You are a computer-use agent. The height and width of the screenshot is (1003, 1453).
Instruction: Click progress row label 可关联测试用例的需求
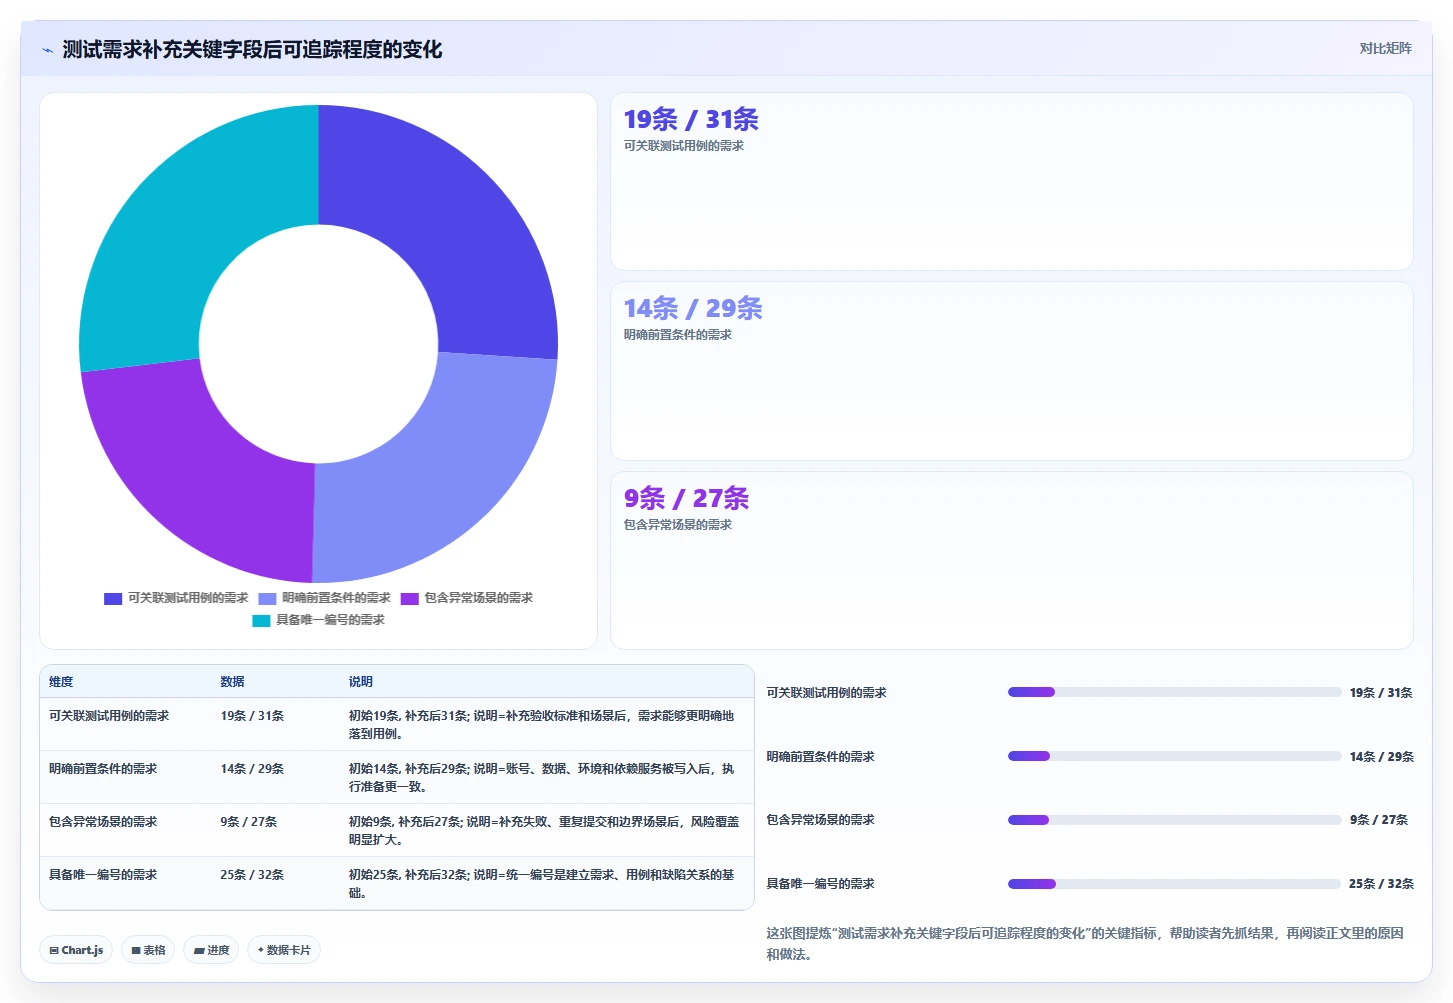(x=826, y=693)
